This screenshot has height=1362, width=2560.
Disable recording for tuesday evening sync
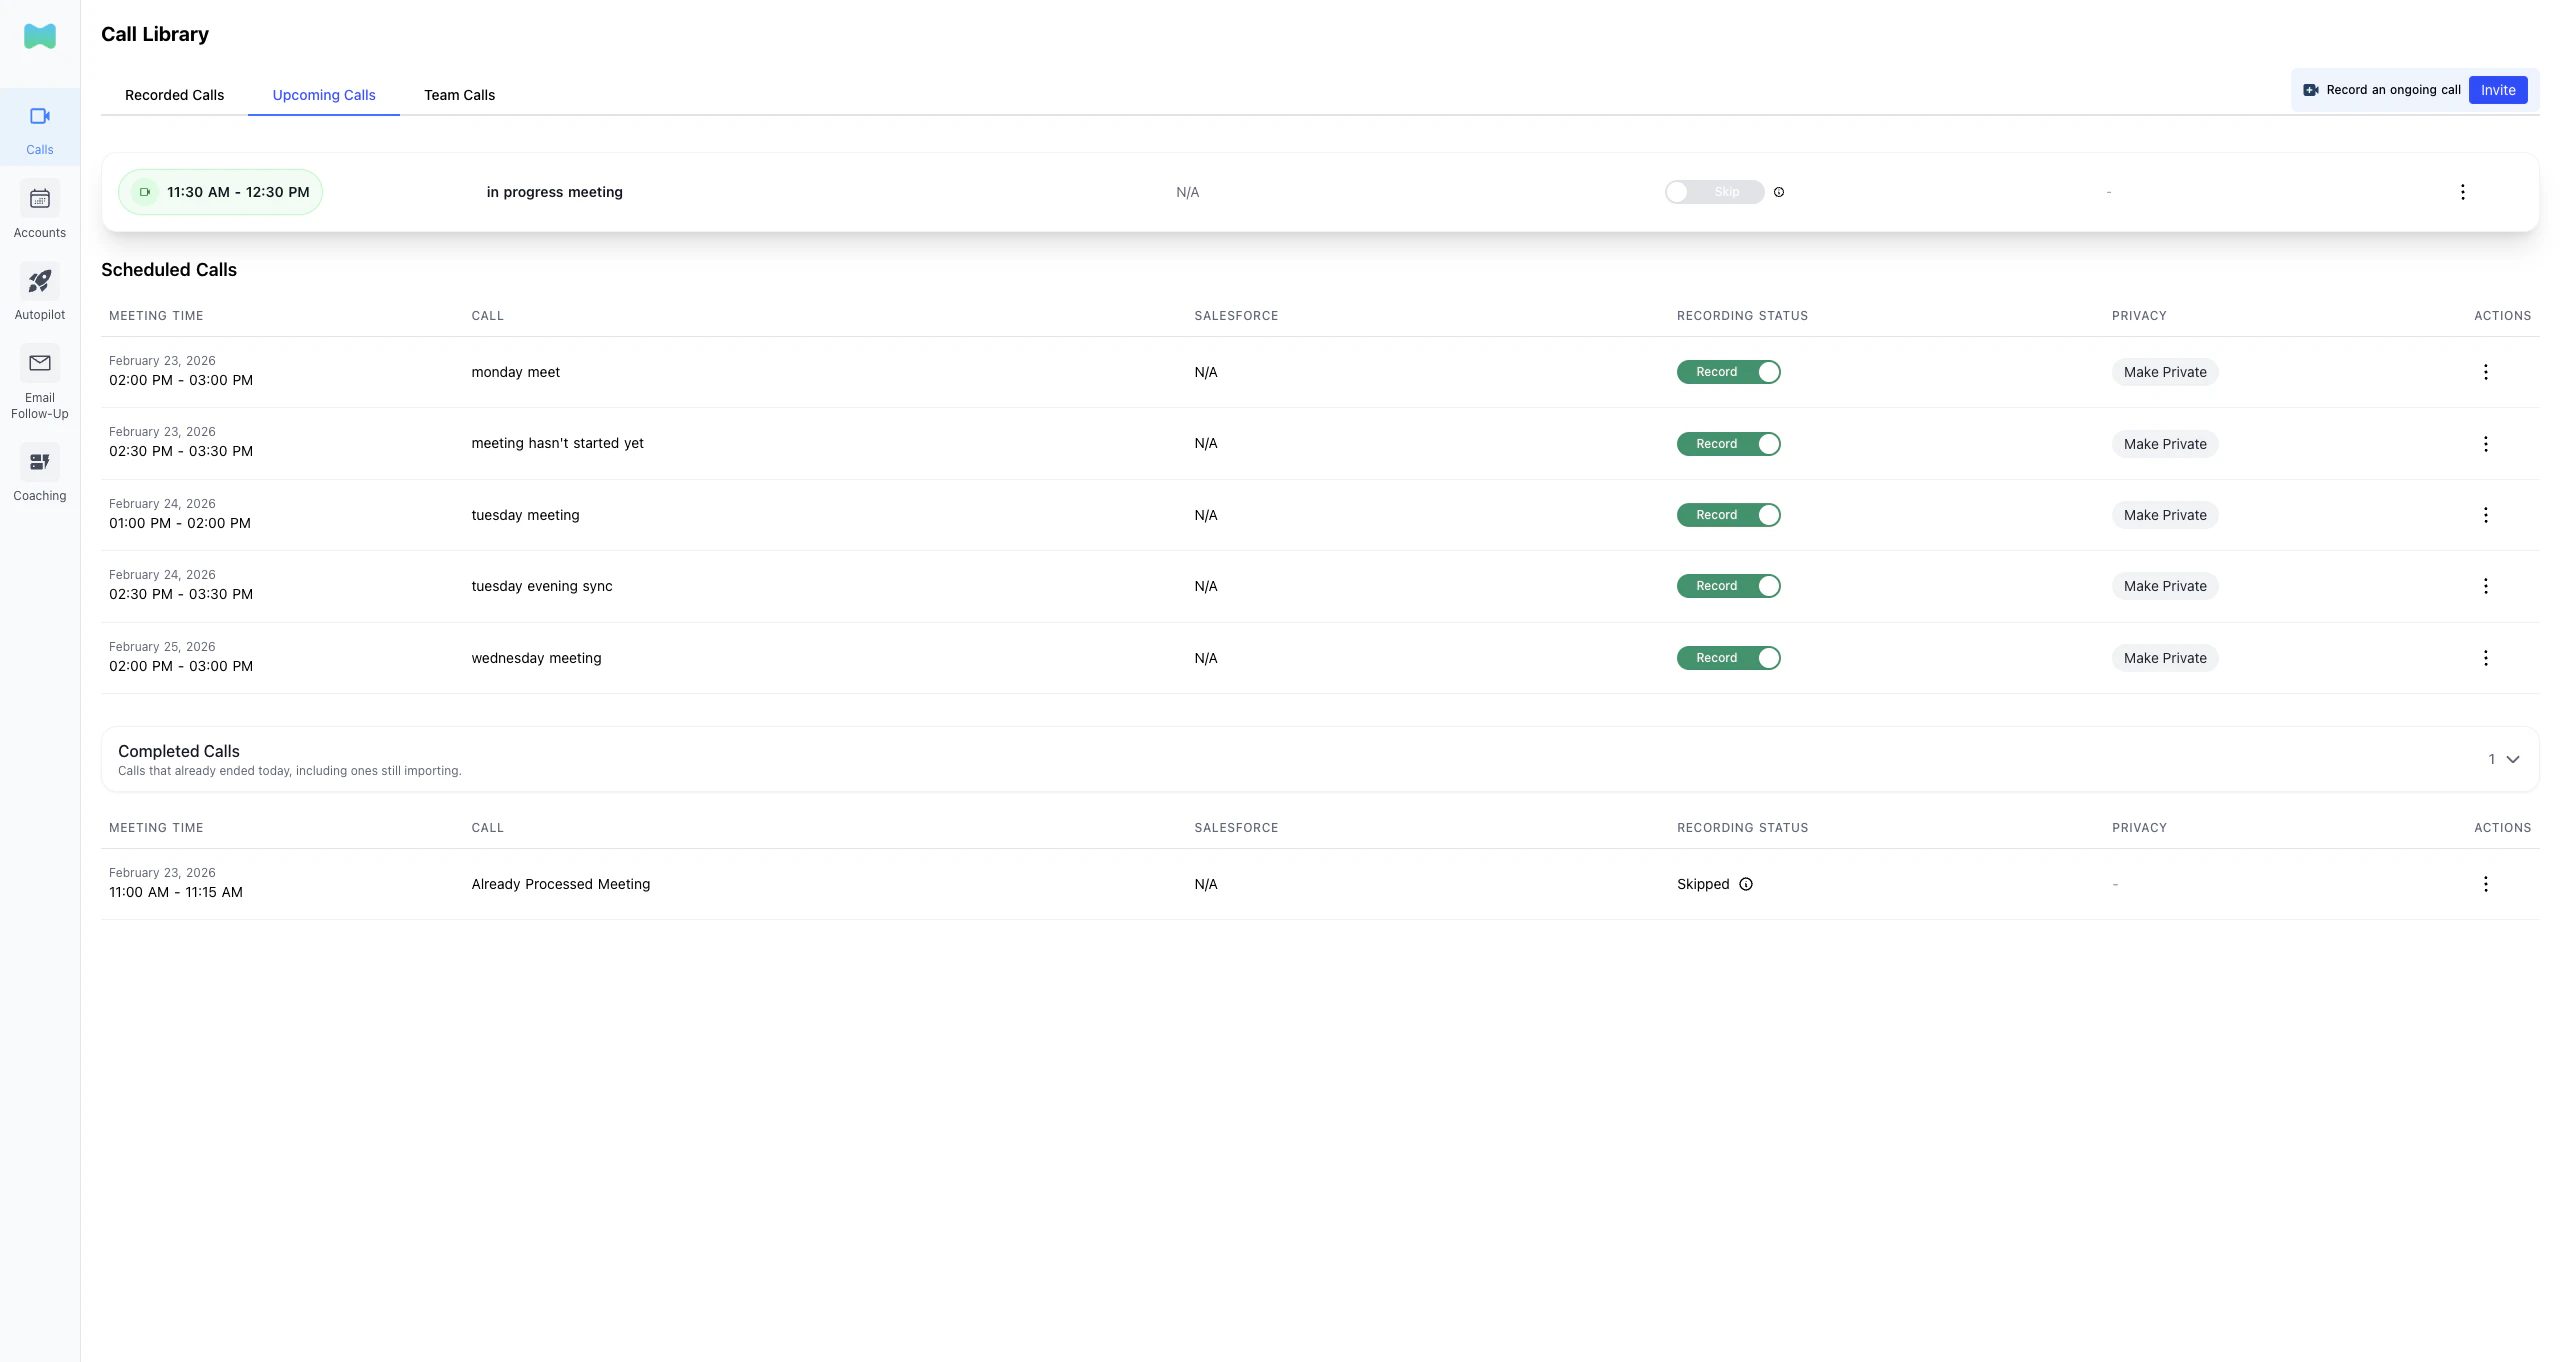tap(1728, 586)
